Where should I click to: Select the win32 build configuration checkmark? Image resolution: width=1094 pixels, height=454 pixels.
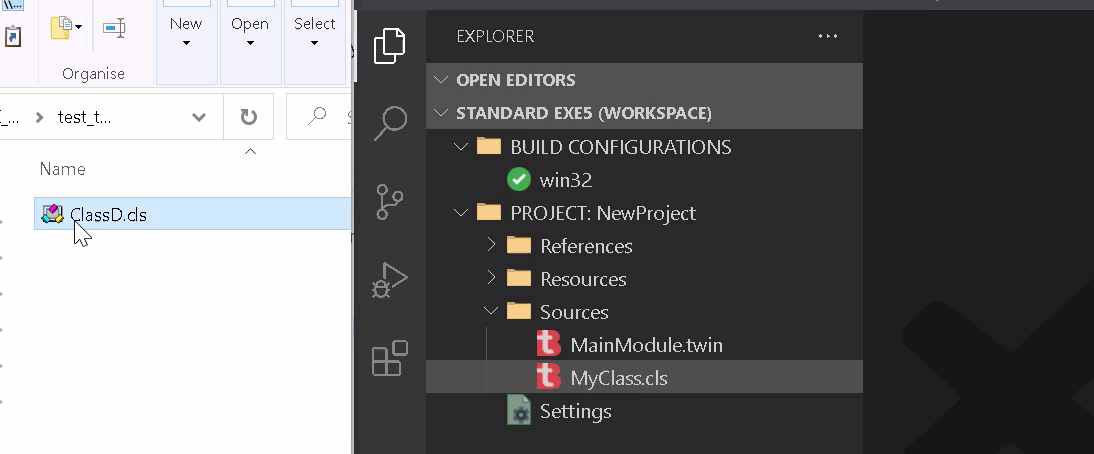[x=519, y=180]
